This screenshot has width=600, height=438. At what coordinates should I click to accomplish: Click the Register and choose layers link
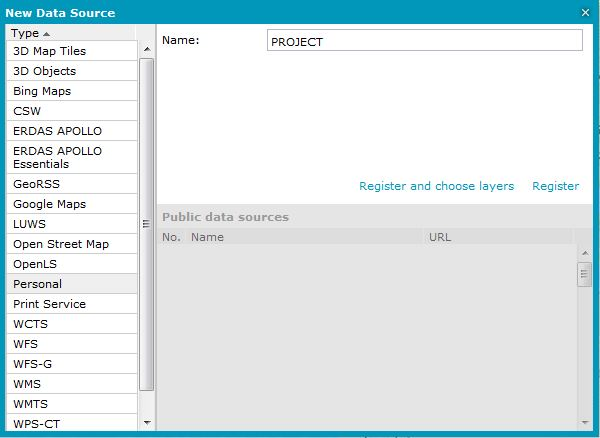coord(436,186)
